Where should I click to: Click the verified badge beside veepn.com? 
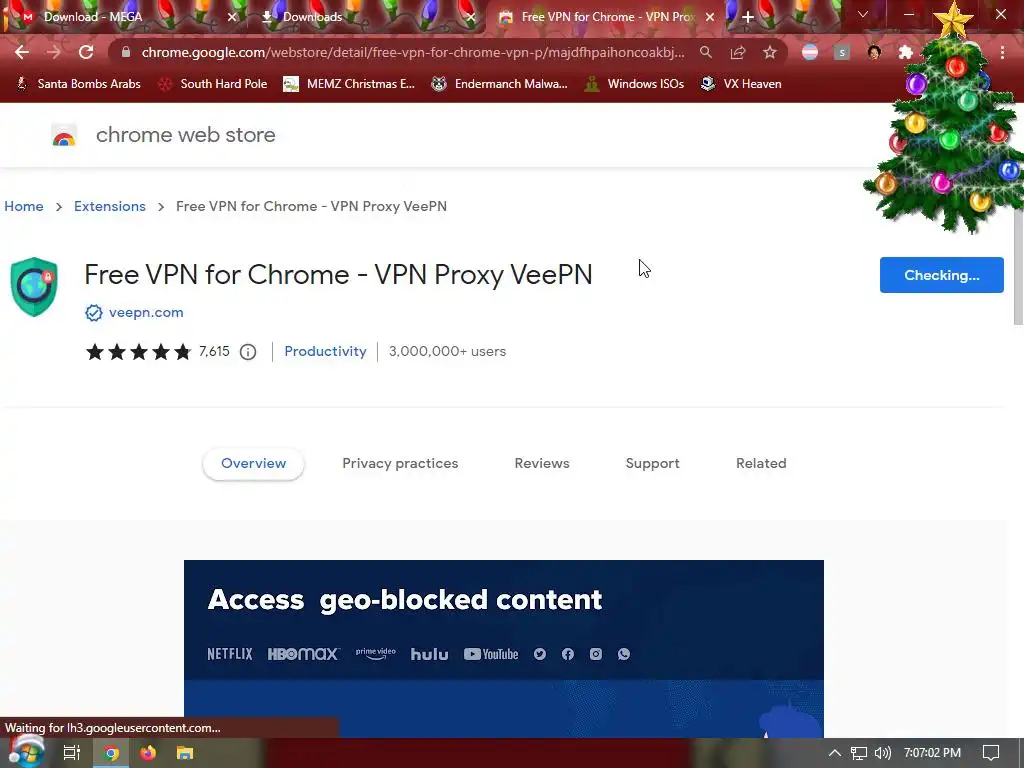tap(93, 313)
